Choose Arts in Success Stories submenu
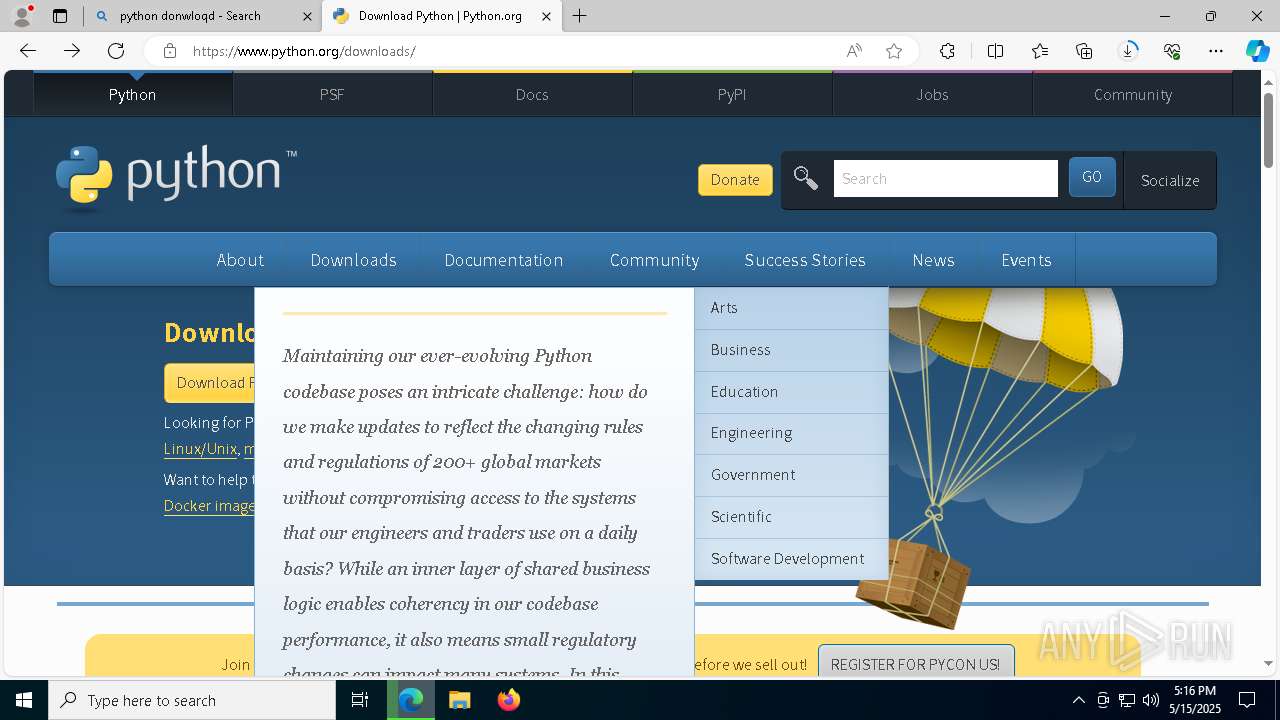Viewport: 1280px width, 720px height. pyautogui.click(x=791, y=308)
